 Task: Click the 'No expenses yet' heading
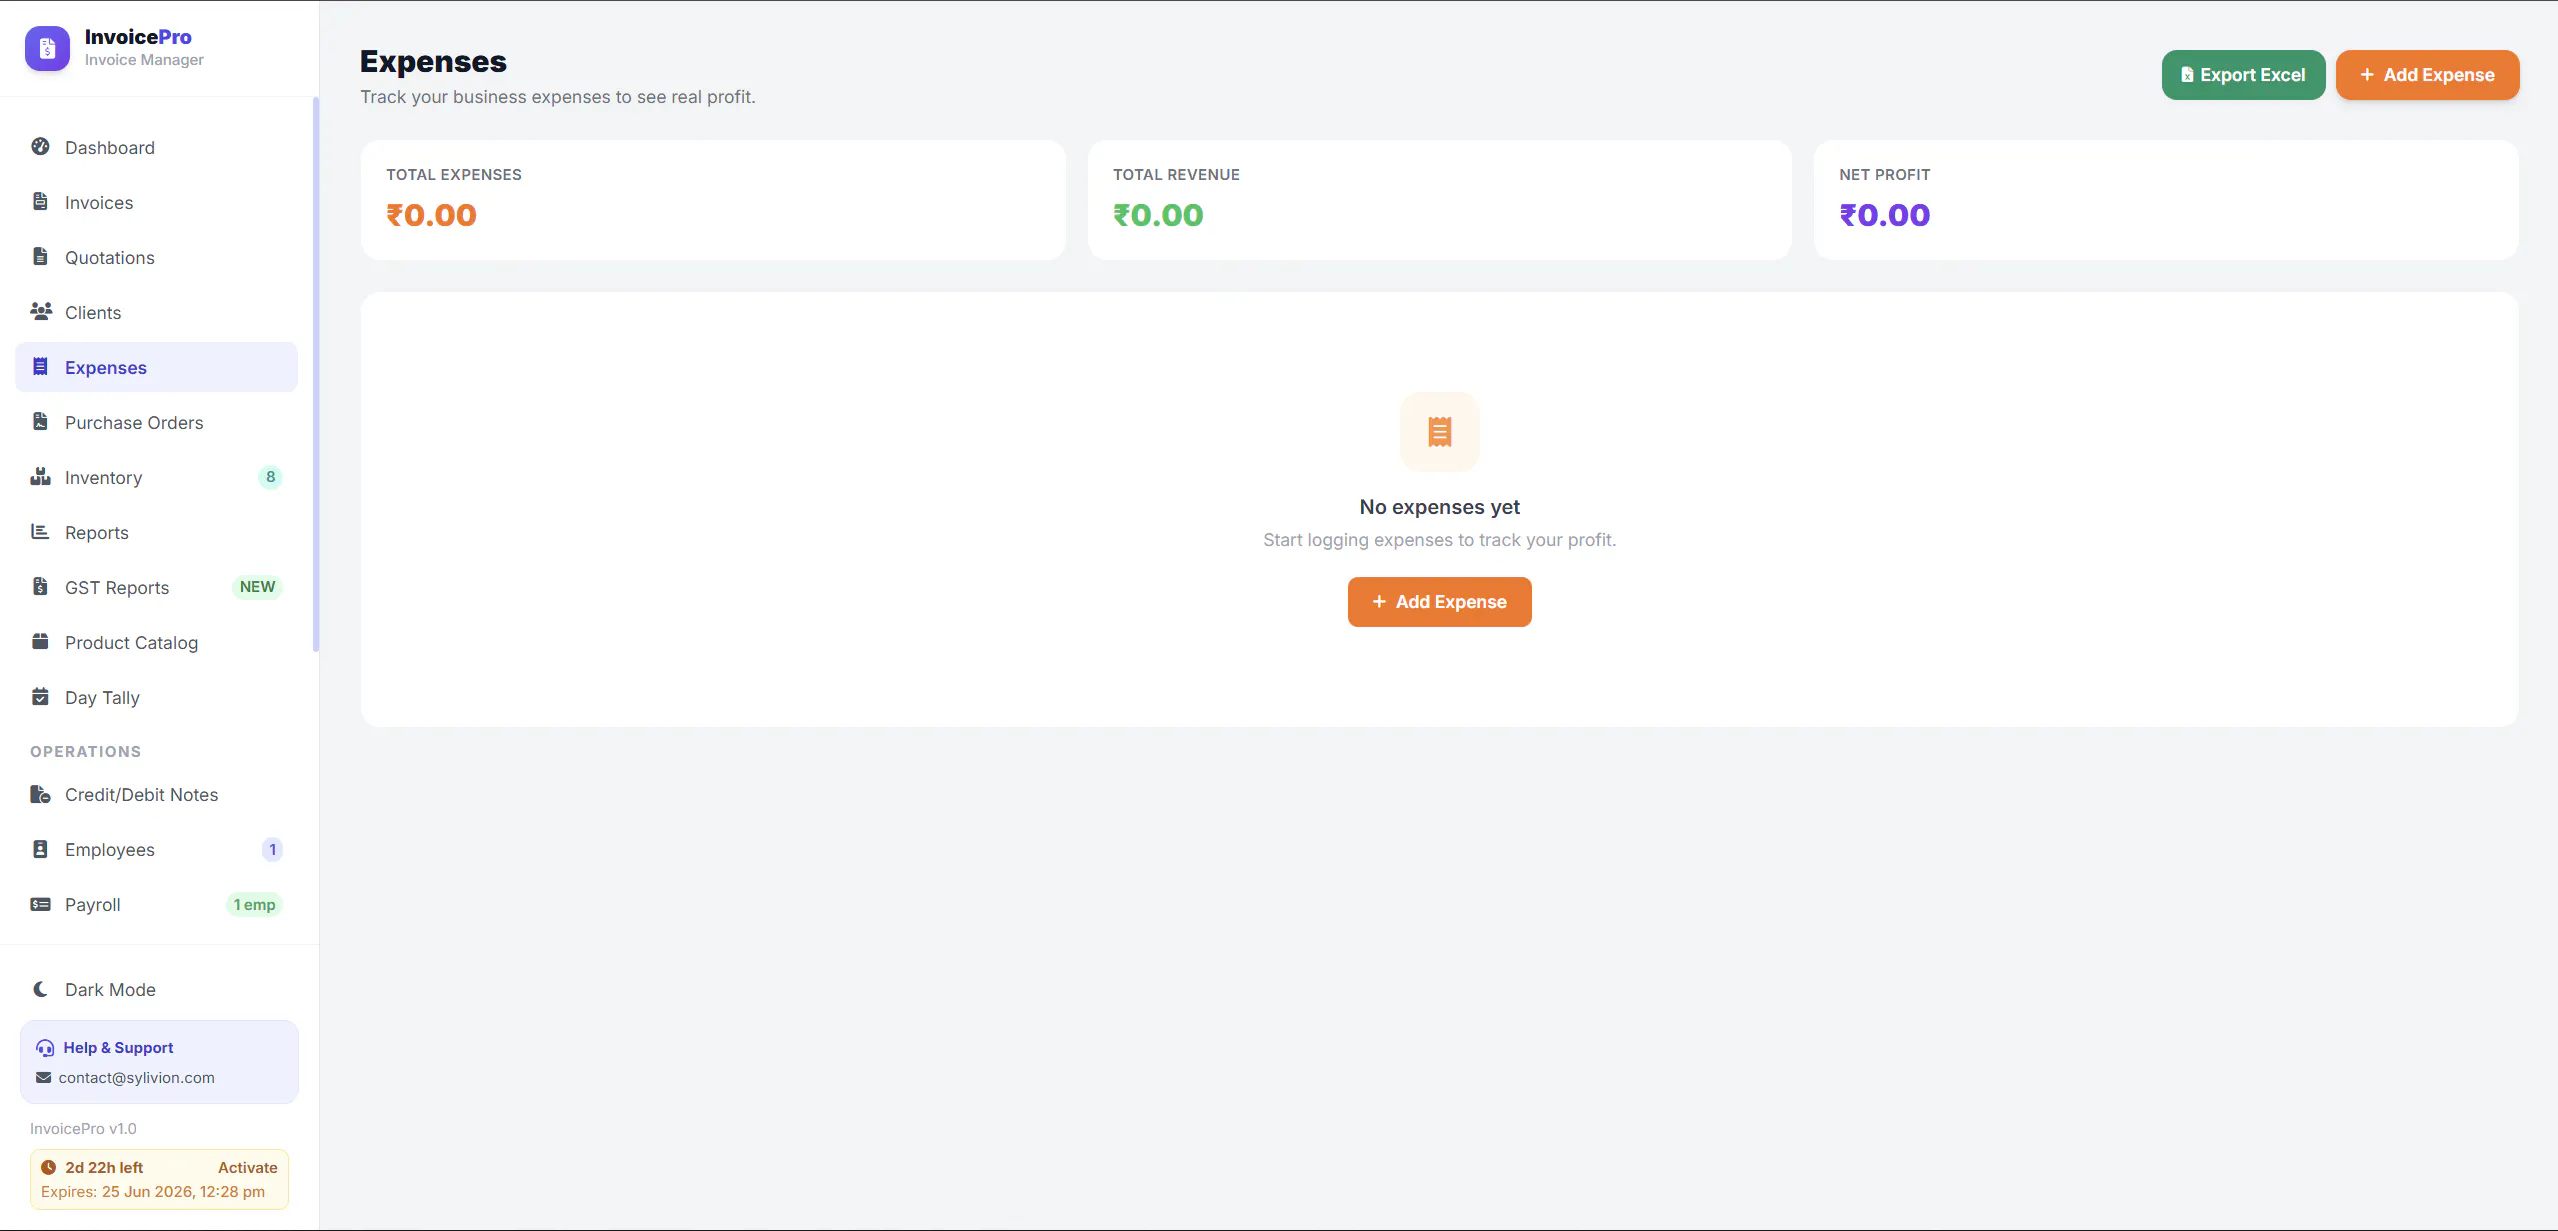(x=1440, y=507)
